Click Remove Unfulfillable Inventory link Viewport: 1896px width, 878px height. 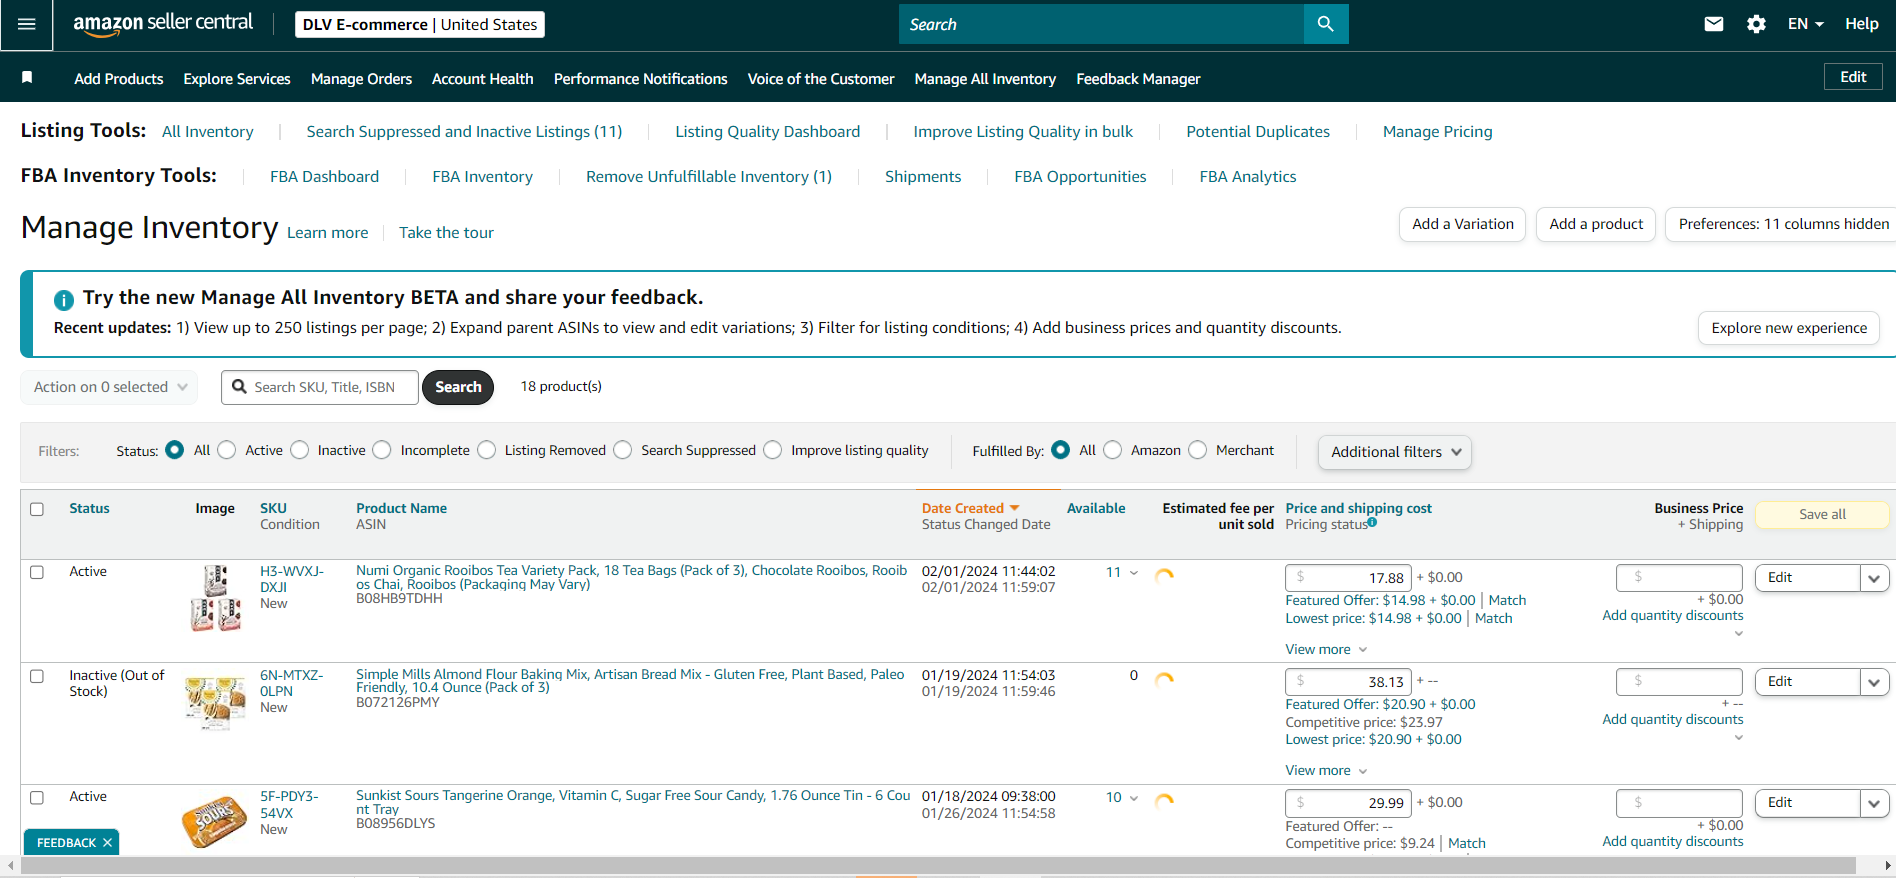(709, 176)
